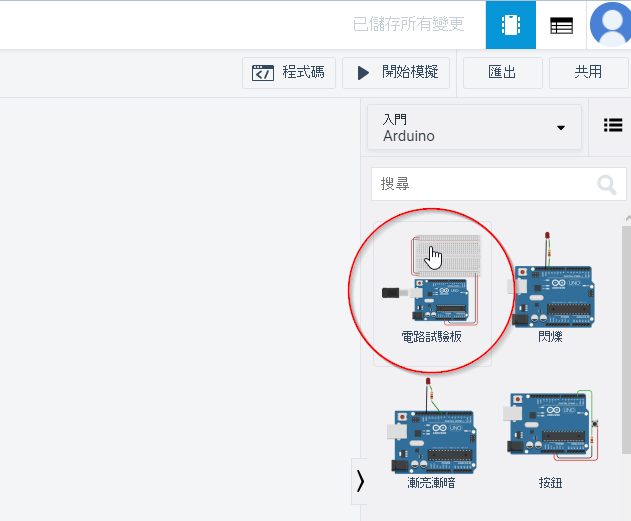Screen dimensions: 631x521
Task: Click the 共用 share button
Action: point(588,73)
